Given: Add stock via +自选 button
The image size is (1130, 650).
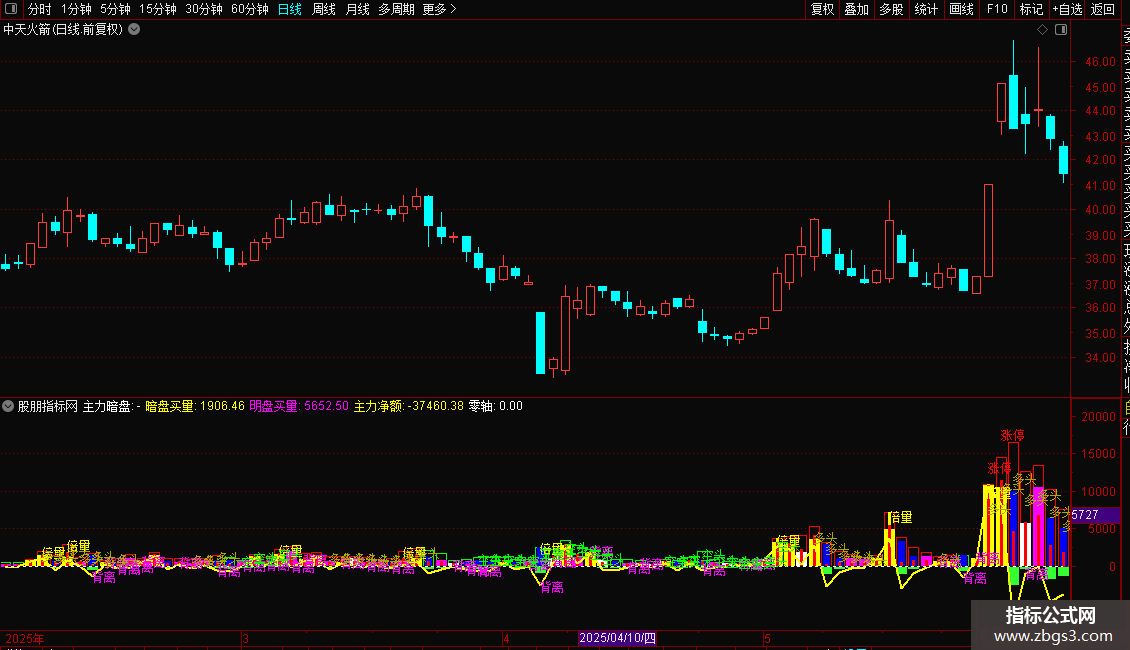Looking at the screenshot, I should coord(1067,9).
